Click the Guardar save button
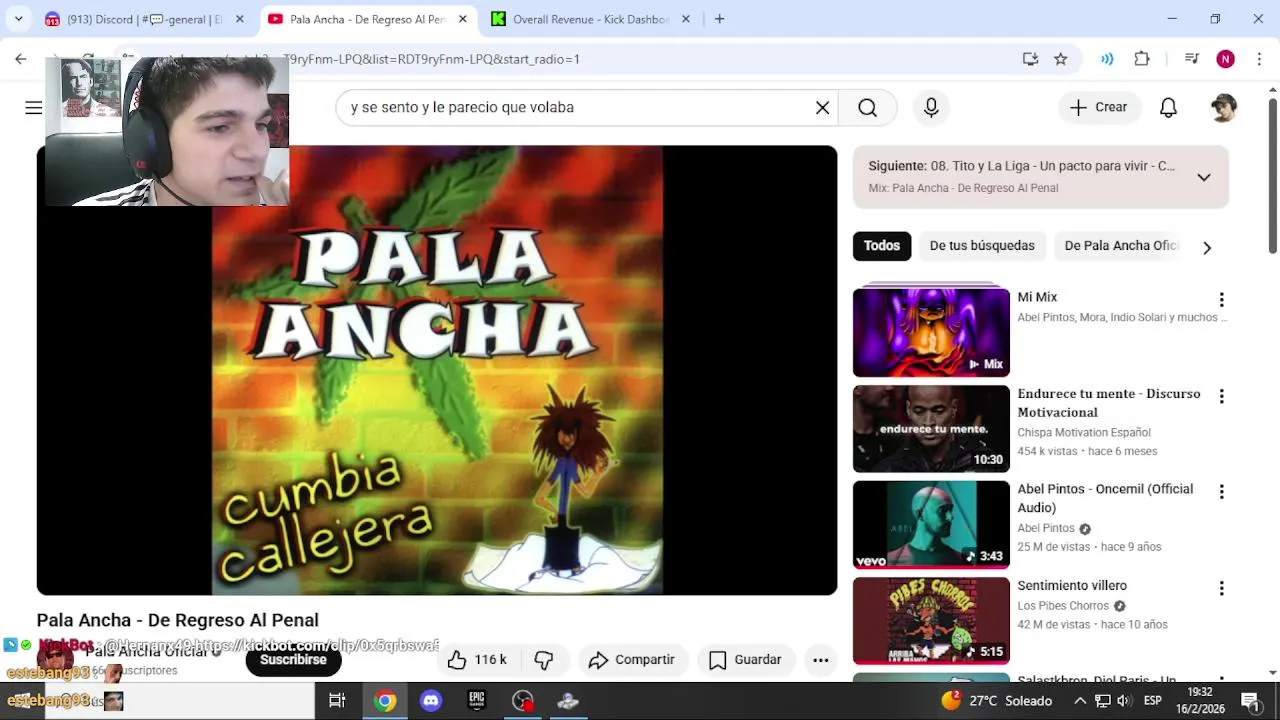This screenshot has width=1280, height=720. (745, 660)
